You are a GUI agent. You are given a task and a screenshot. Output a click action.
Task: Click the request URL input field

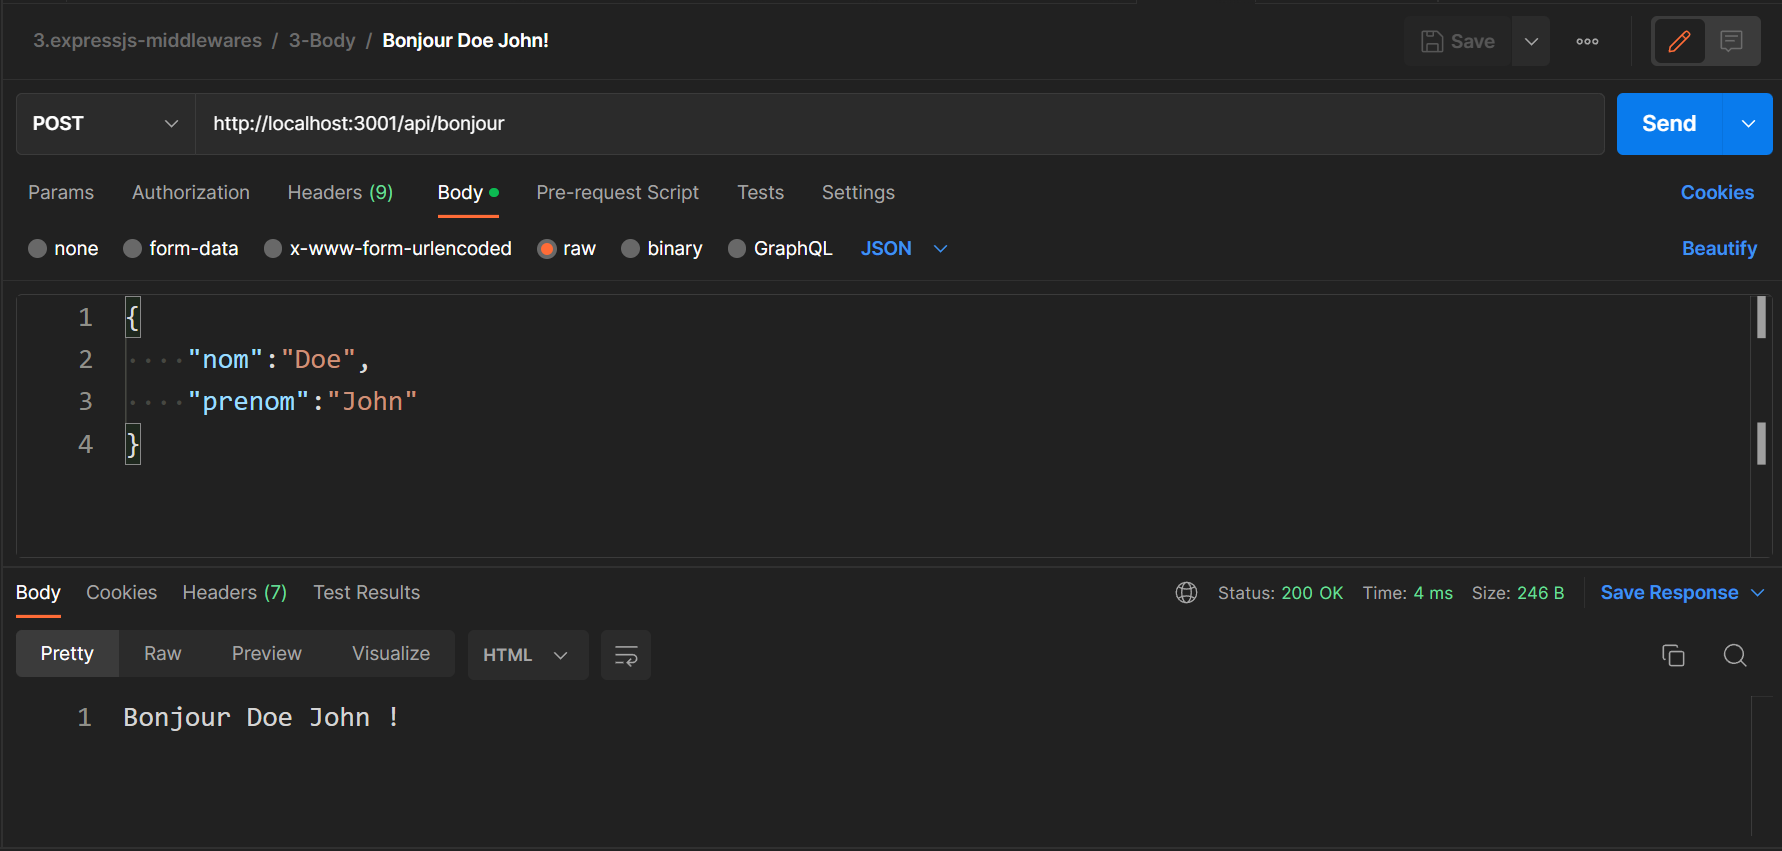[x=899, y=124]
